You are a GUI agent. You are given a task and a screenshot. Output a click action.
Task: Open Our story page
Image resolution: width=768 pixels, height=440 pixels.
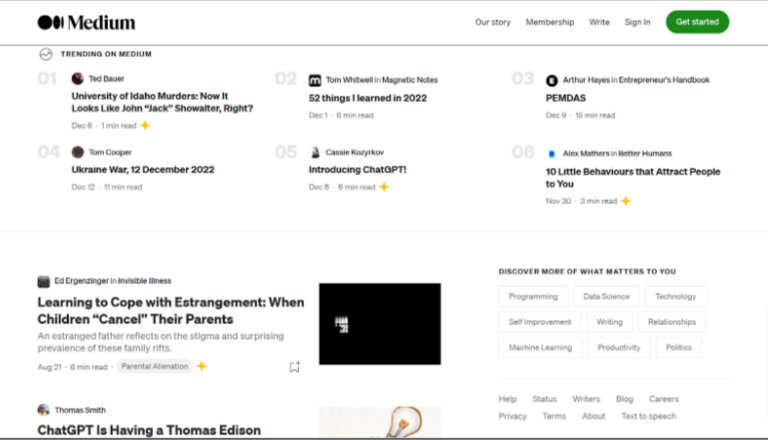click(493, 22)
